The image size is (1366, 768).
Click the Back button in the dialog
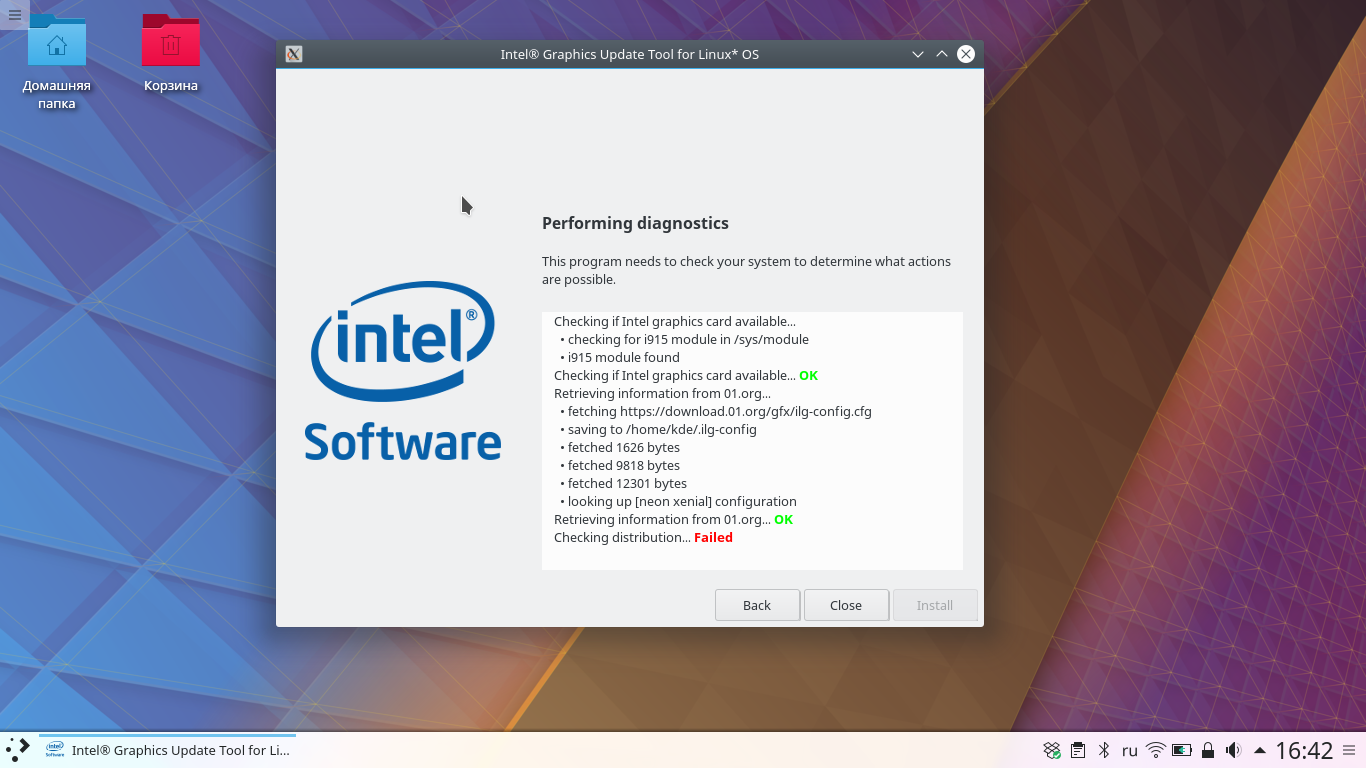tap(757, 605)
